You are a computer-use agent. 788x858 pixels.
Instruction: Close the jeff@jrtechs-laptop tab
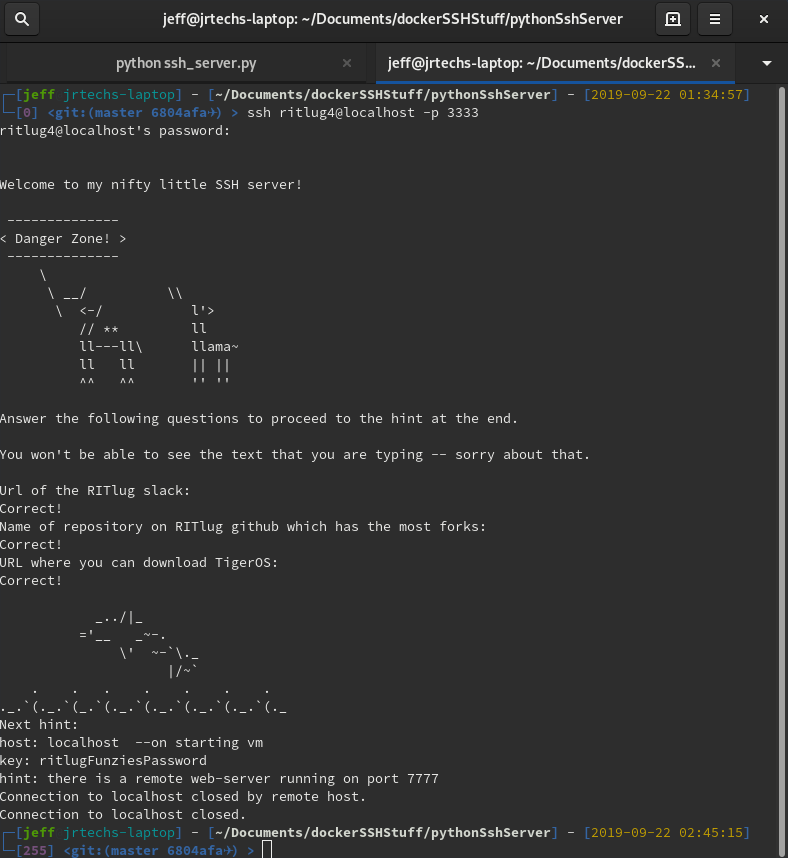coord(717,63)
